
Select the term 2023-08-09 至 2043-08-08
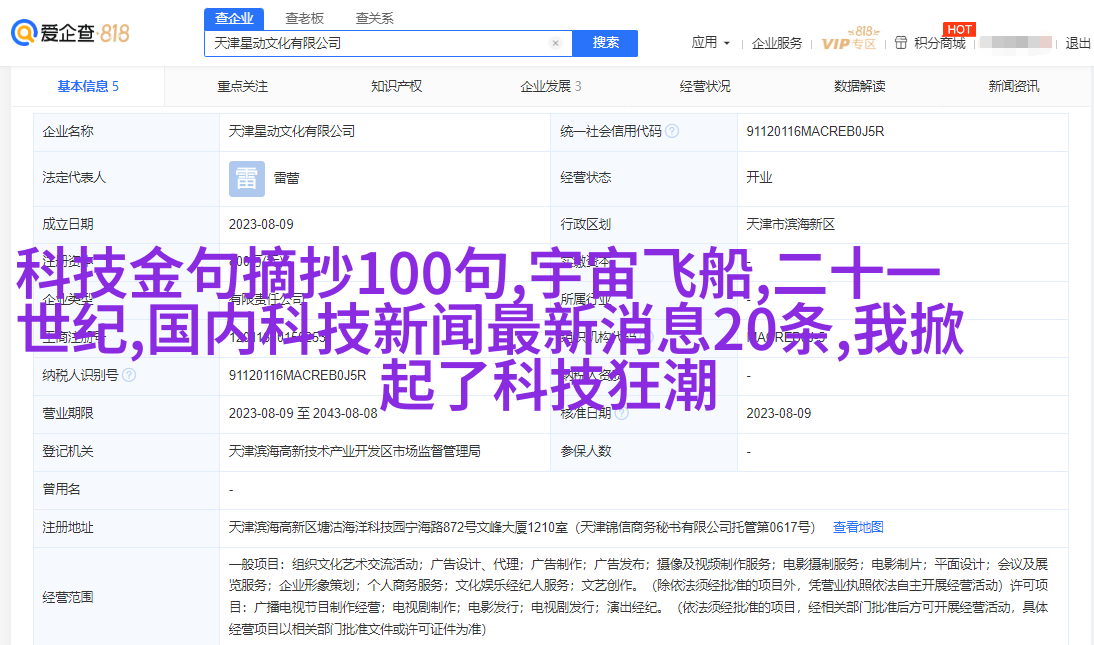click(303, 413)
